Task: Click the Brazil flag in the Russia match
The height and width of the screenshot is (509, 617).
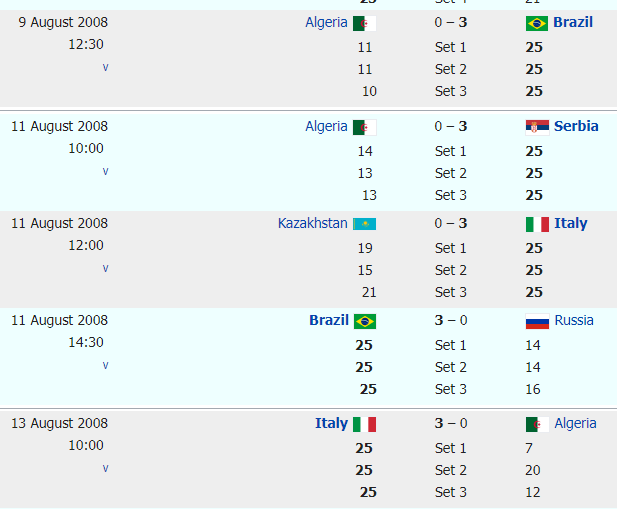Action: coord(364,321)
